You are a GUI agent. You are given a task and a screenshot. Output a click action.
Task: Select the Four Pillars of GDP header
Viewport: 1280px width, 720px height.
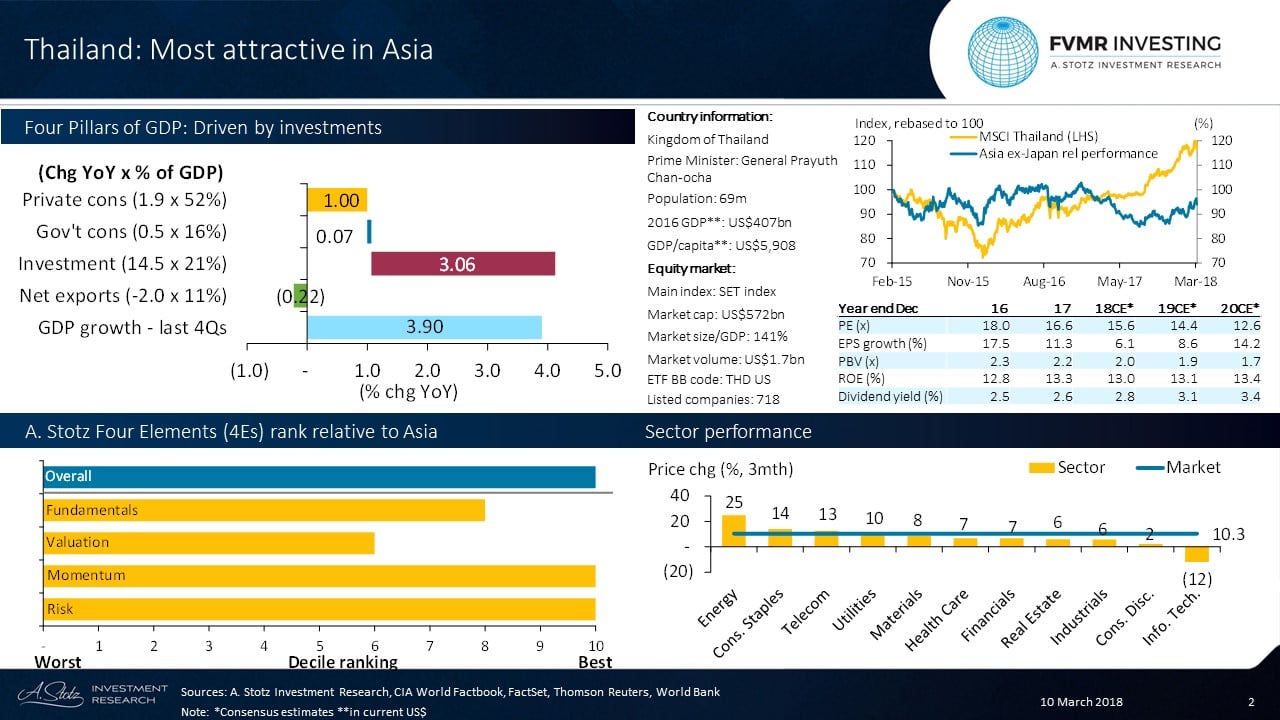pos(204,128)
